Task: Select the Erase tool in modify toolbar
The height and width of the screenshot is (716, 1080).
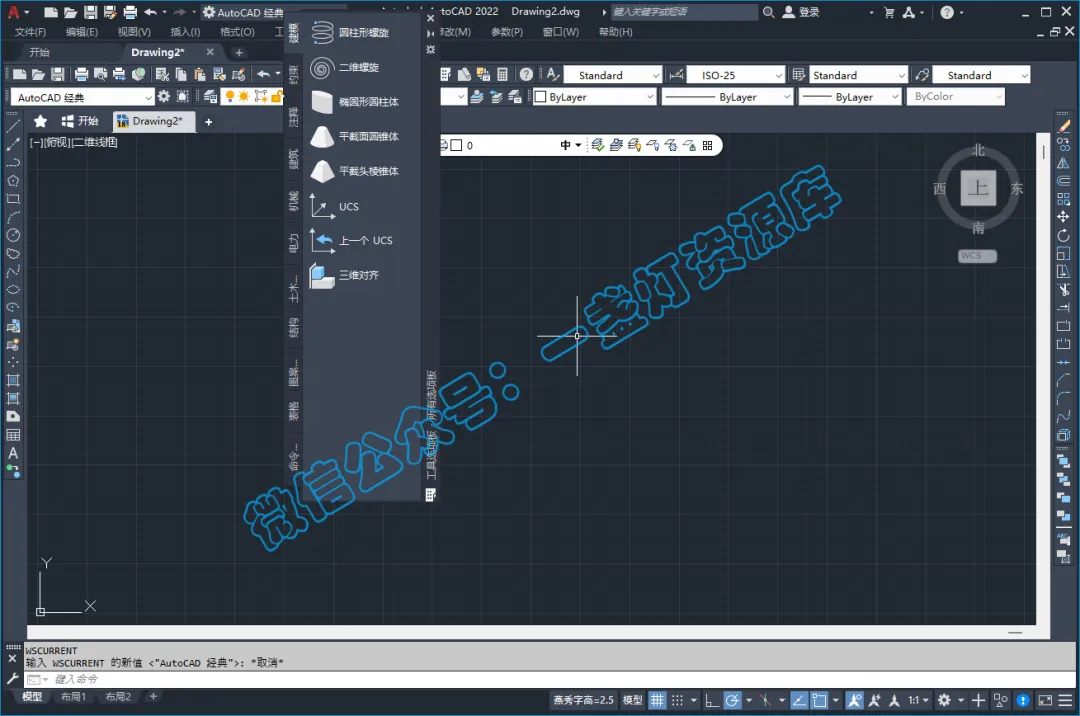Action: [x=1063, y=127]
